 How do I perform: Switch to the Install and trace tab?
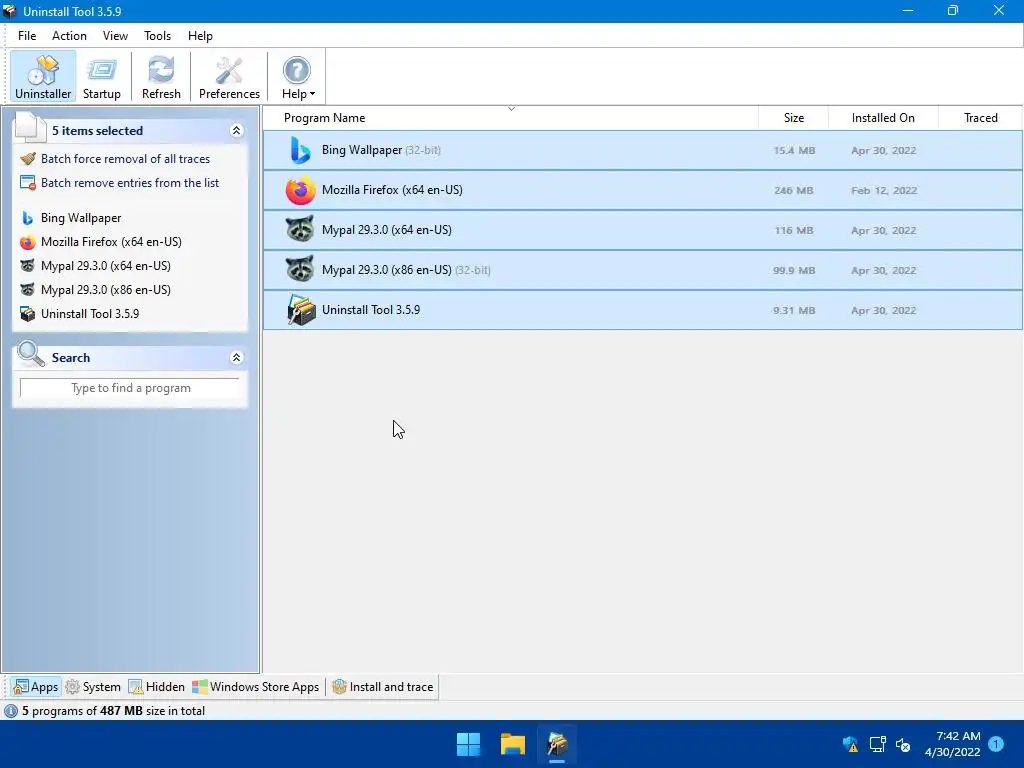[383, 687]
